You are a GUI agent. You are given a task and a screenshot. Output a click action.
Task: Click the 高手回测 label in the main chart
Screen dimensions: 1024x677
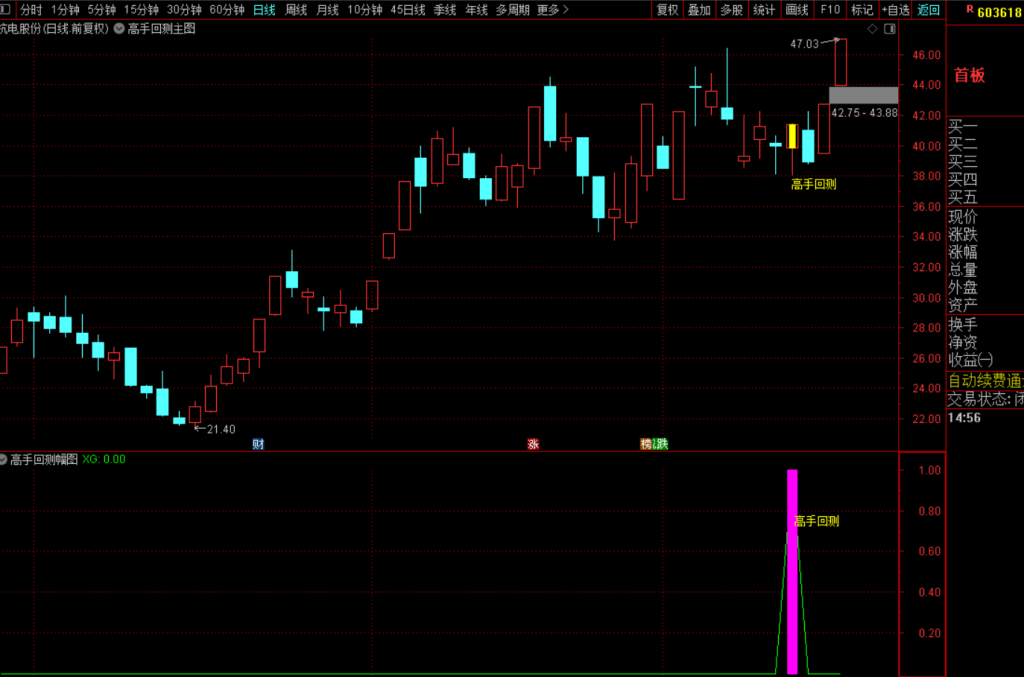(x=814, y=184)
